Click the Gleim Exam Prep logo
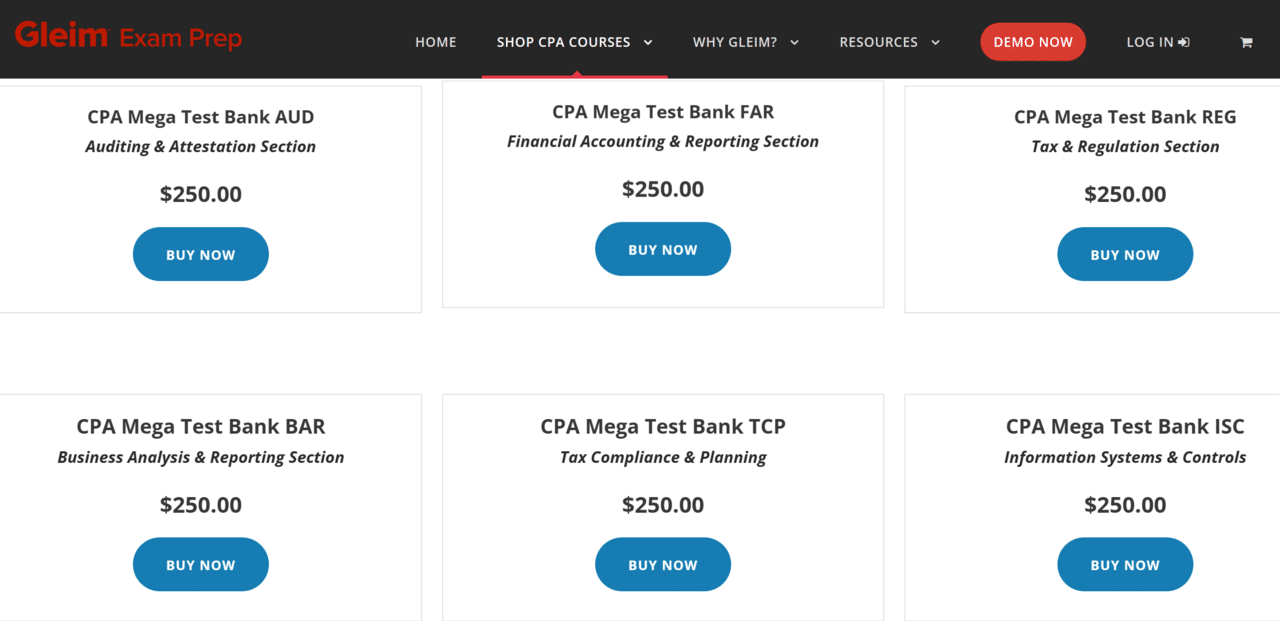 point(128,37)
